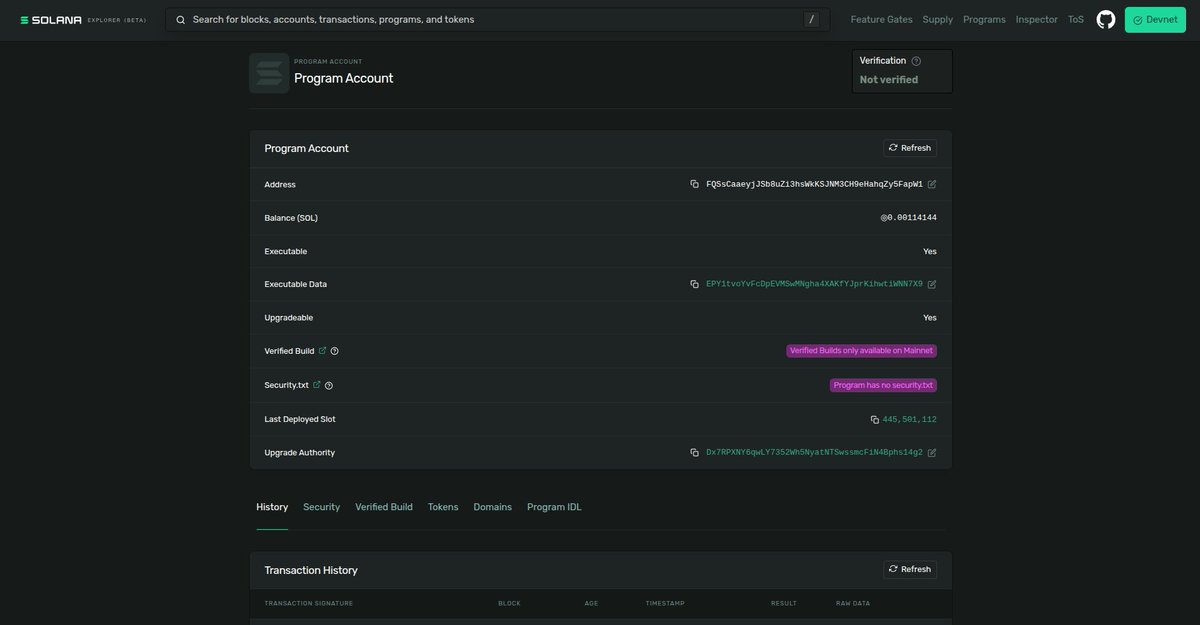The height and width of the screenshot is (625, 1200).
Task: Switch to the History tab
Action: [272, 507]
